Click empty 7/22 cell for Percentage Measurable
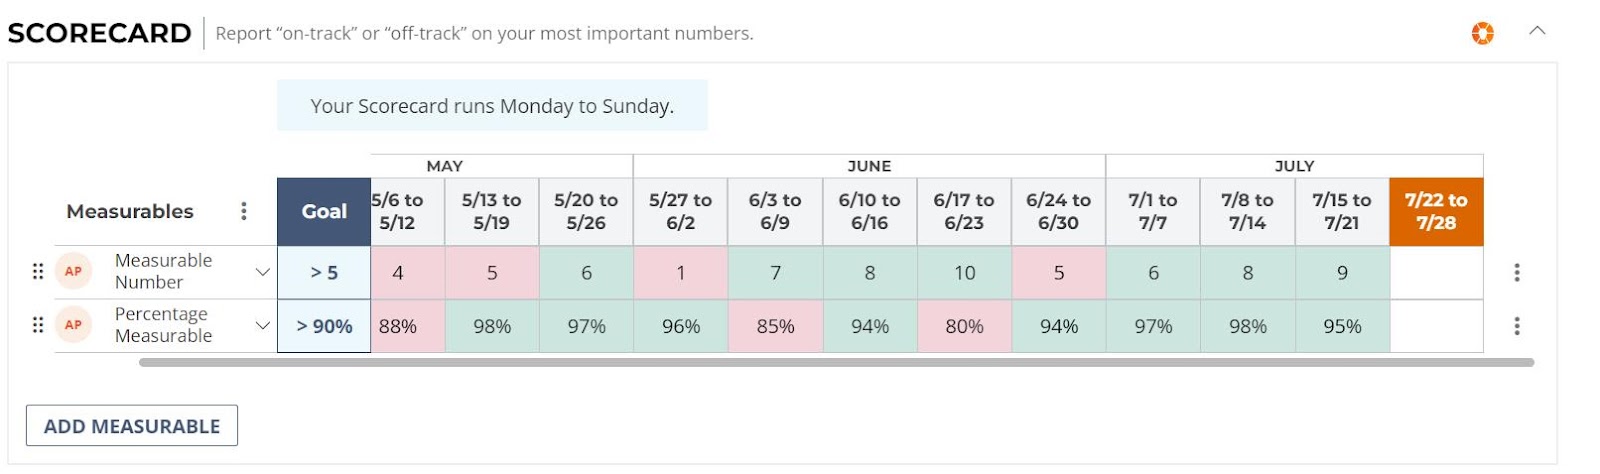 1436,326
